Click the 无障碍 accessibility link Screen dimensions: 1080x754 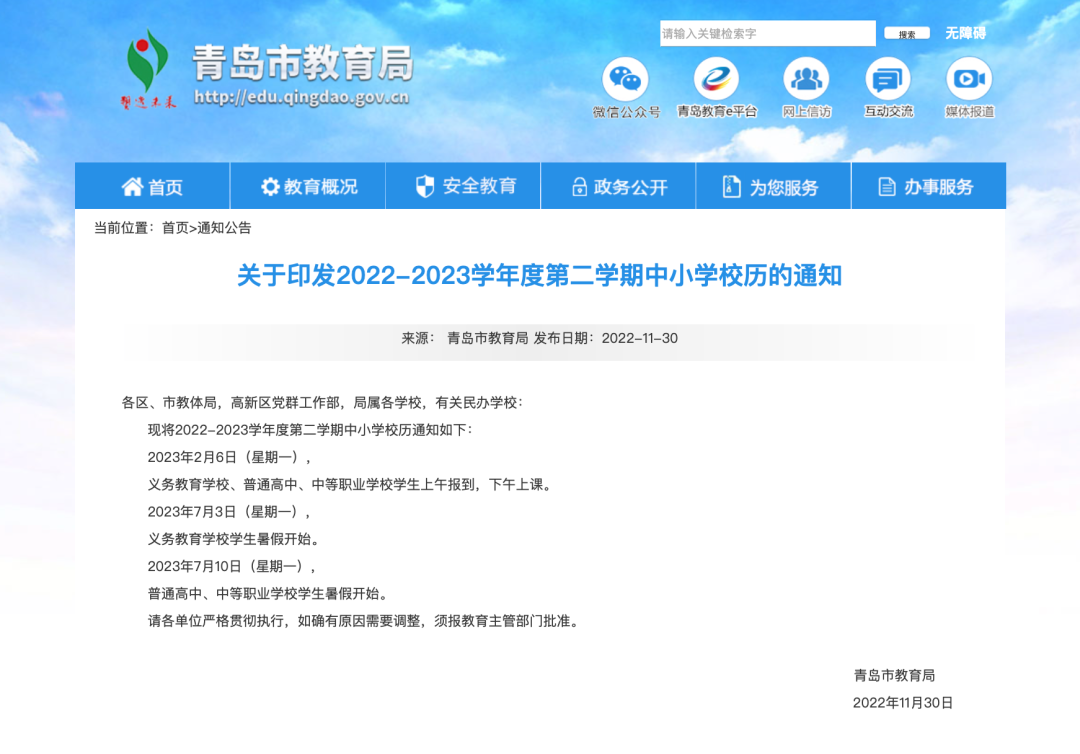[x=965, y=33]
